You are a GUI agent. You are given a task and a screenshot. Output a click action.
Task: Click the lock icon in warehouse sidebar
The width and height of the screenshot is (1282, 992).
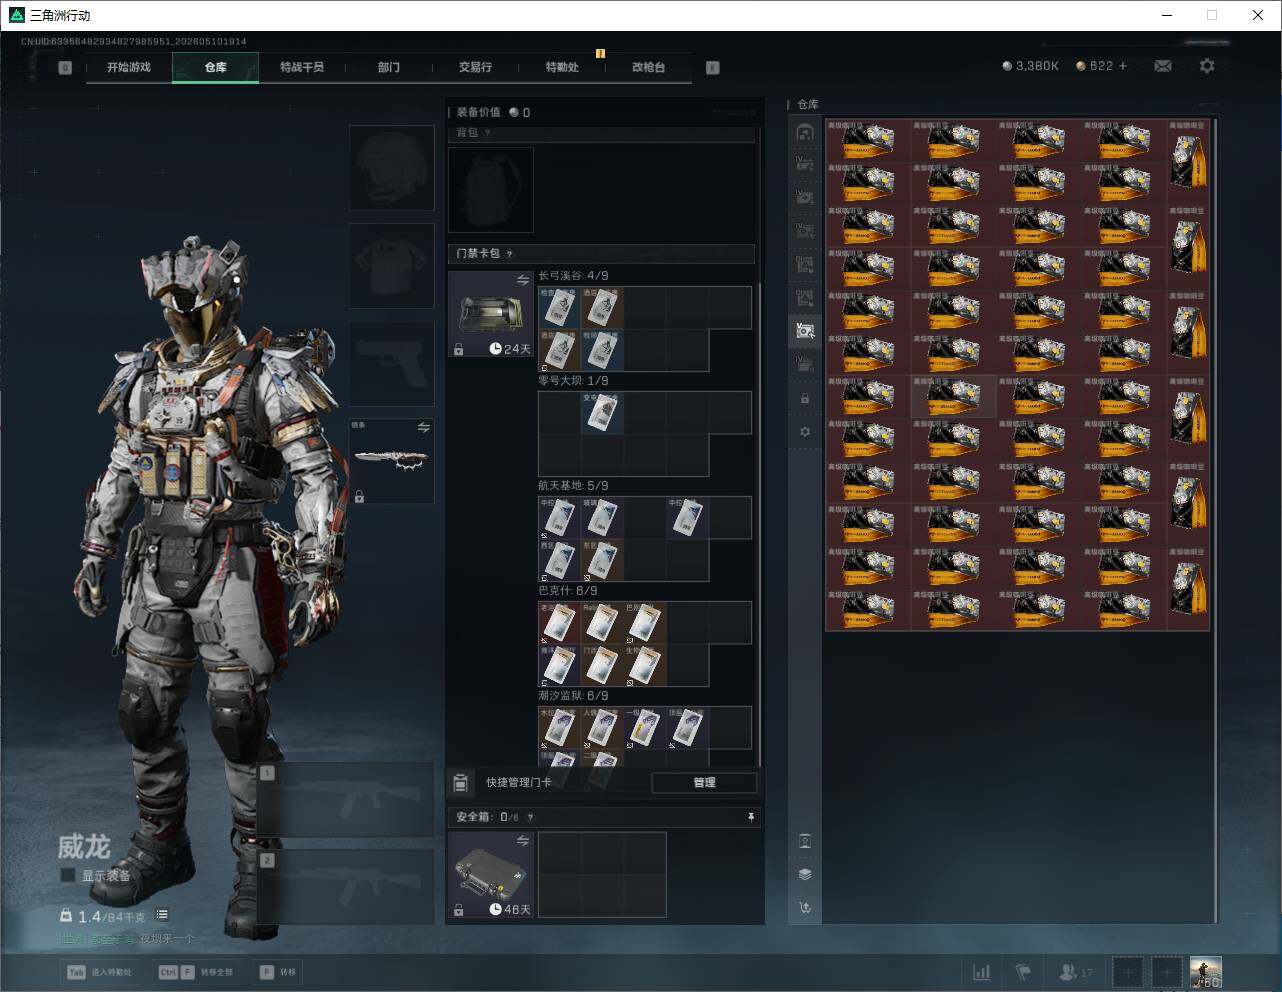[805, 398]
